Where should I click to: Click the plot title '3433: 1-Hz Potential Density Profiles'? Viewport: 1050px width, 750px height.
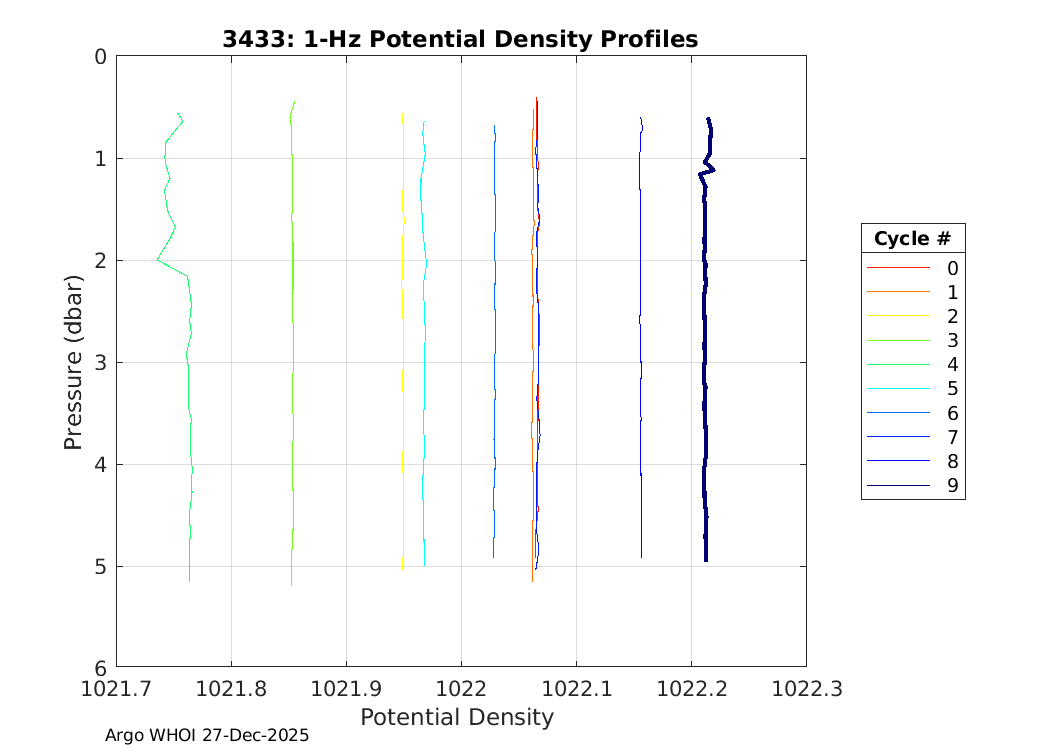460,39
